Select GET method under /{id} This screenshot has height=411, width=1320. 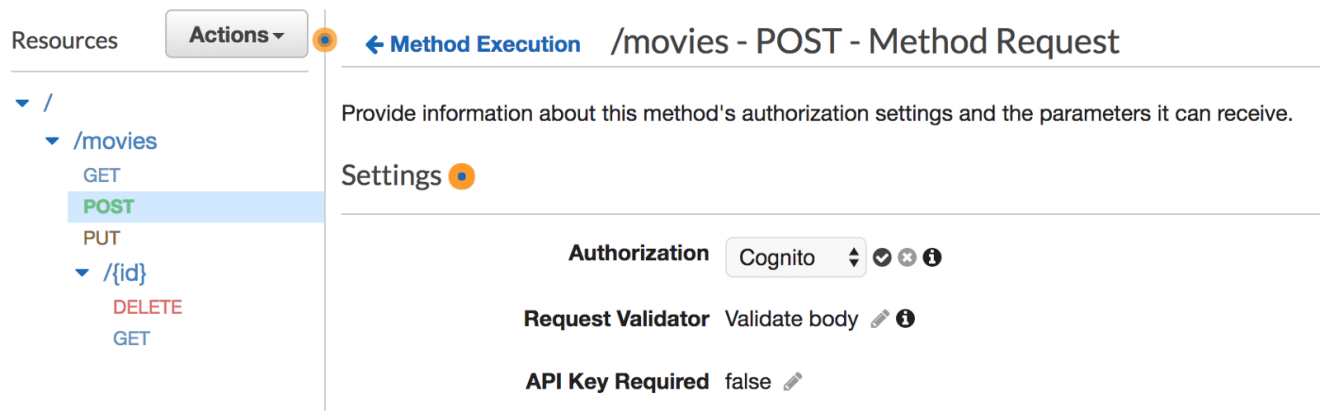(x=132, y=339)
